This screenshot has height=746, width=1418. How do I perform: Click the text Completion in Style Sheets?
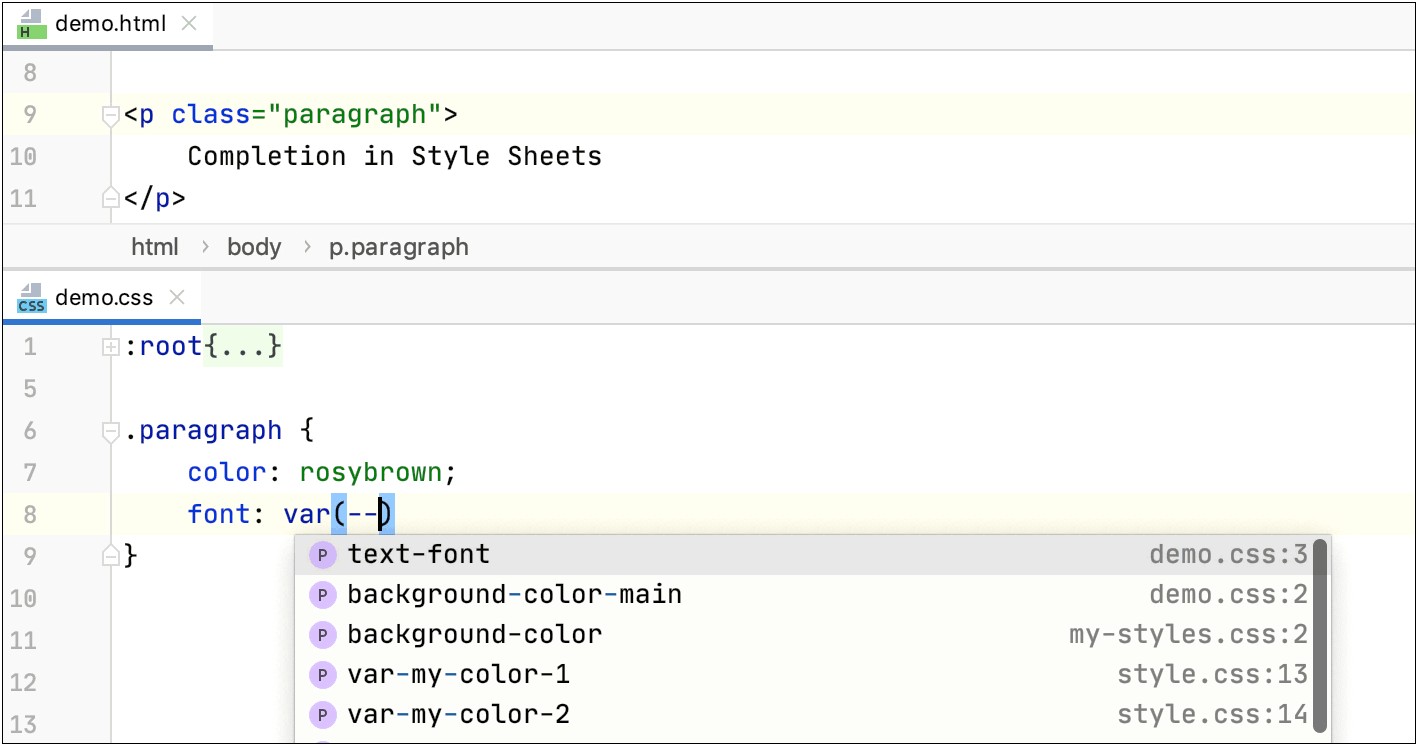395,157
